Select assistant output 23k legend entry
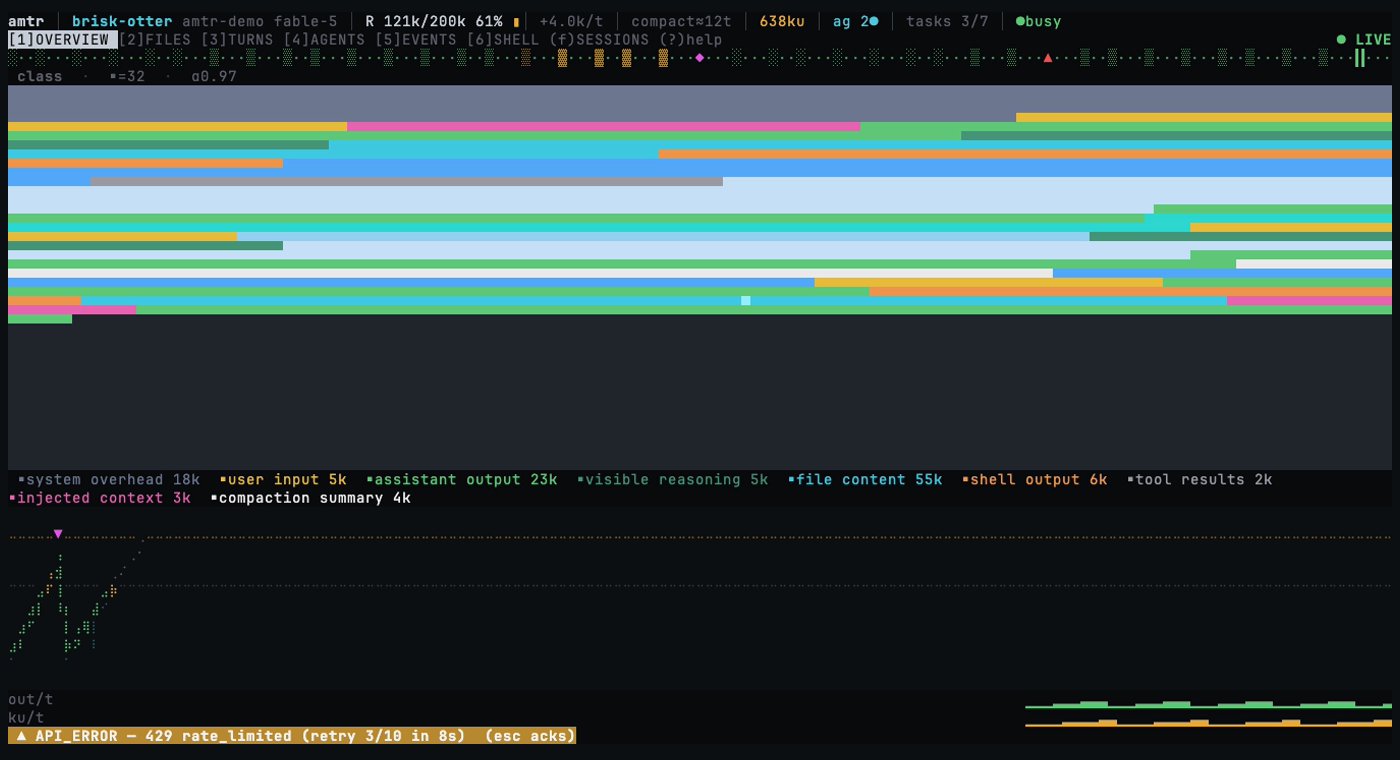 point(461,480)
